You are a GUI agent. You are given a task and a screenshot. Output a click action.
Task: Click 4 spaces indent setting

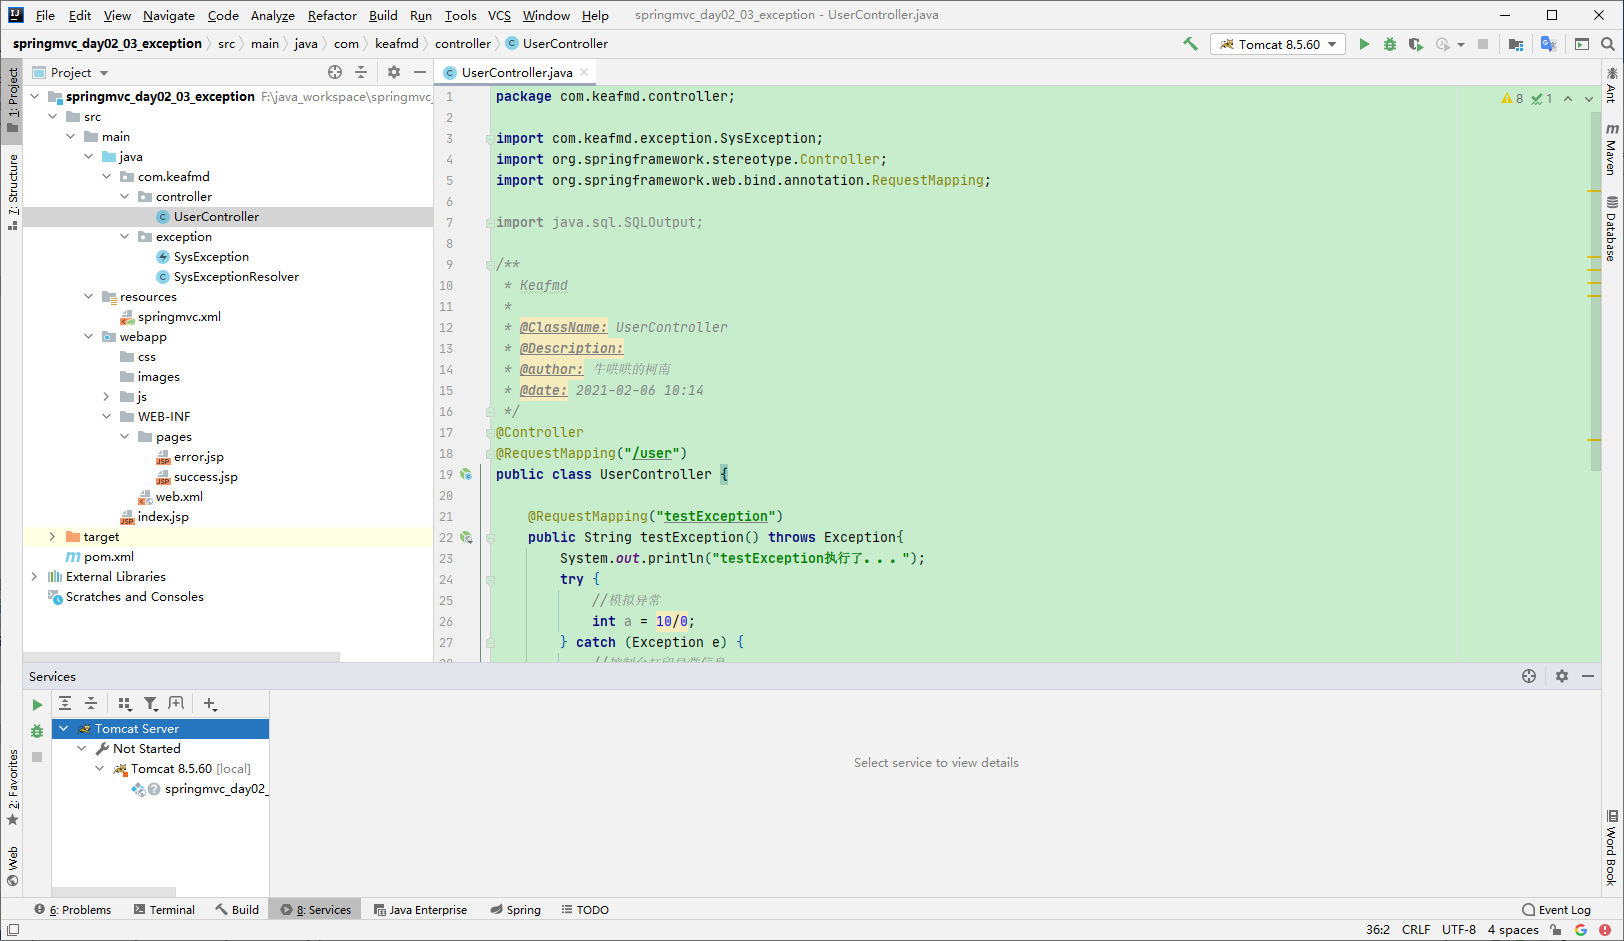pos(1513,930)
